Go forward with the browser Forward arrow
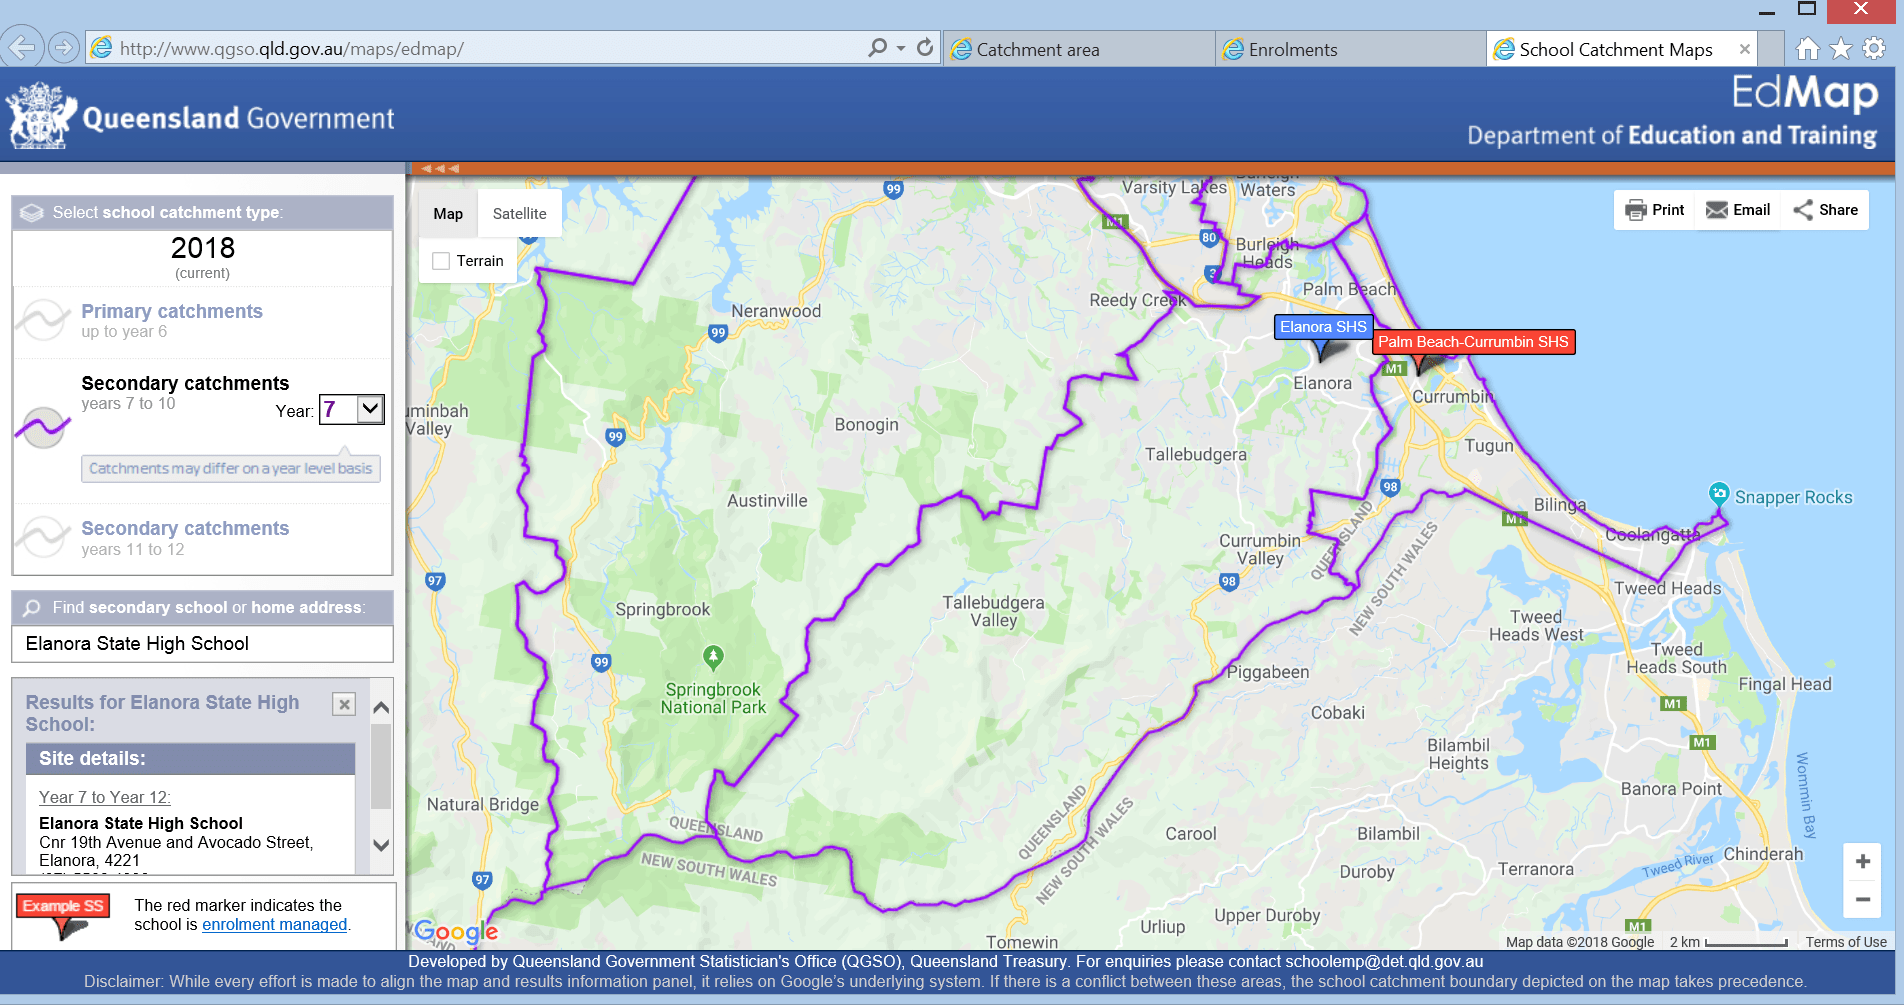Screen dimensions: 1904x1005 (x=64, y=47)
